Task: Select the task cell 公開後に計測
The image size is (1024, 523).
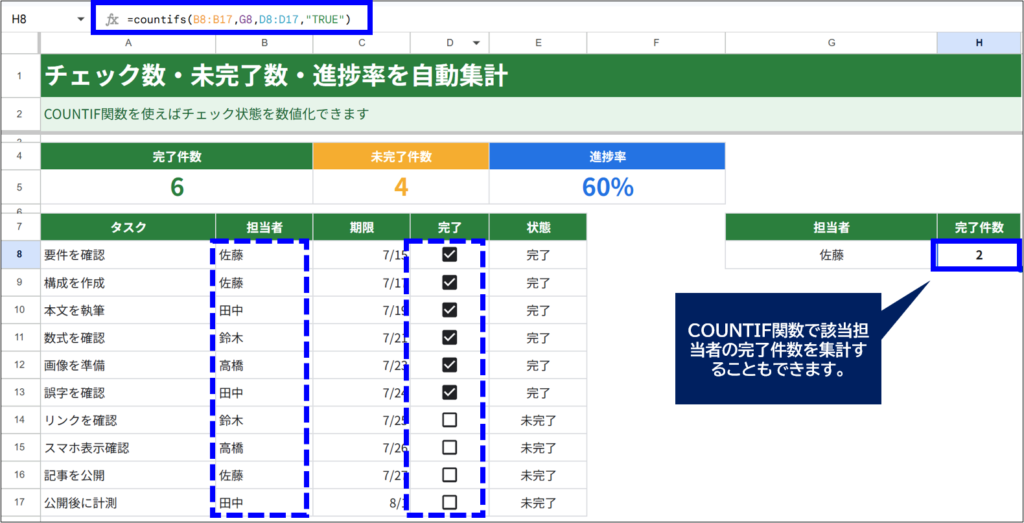Action: click(128, 502)
